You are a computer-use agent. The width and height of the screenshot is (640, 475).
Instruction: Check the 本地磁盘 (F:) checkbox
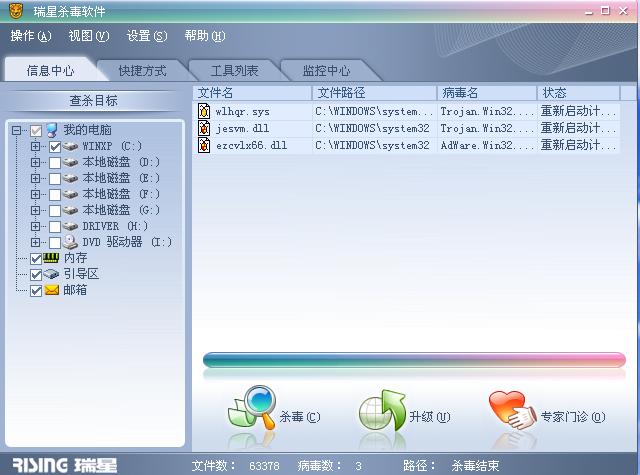(55, 195)
